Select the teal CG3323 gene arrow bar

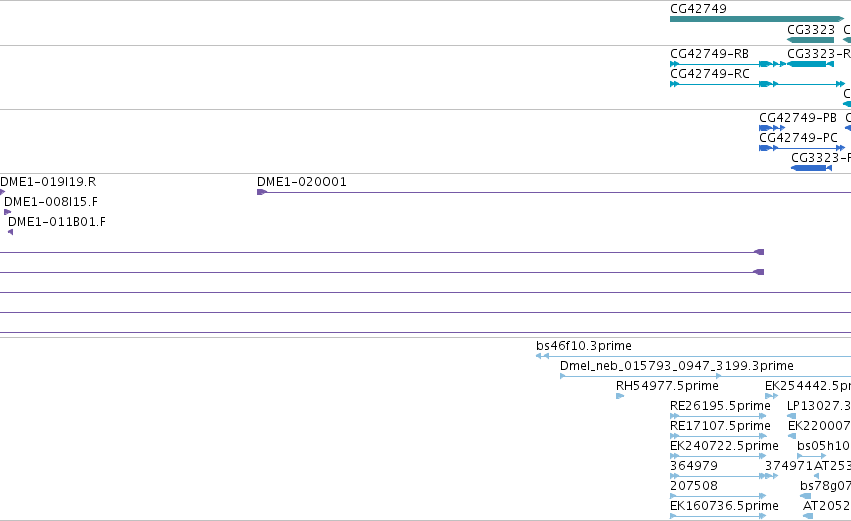pyautogui.click(x=810, y=40)
